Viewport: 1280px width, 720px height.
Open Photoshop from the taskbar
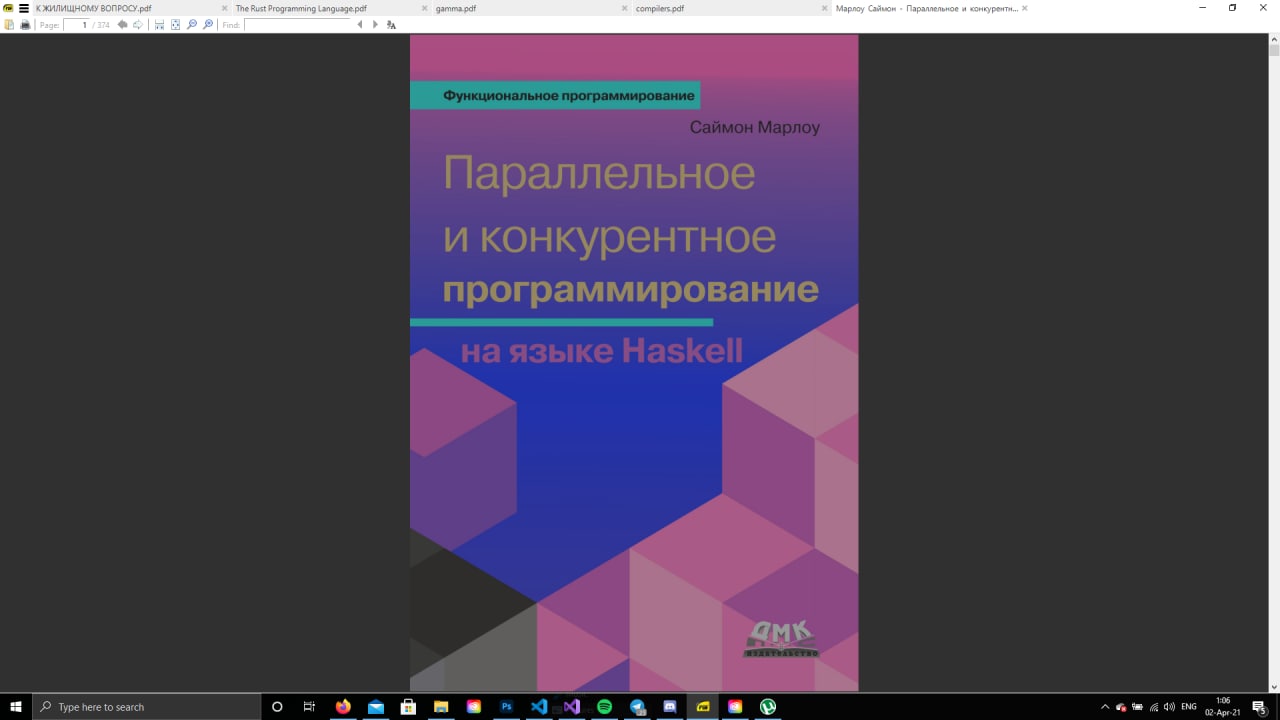tap(506, 706)
